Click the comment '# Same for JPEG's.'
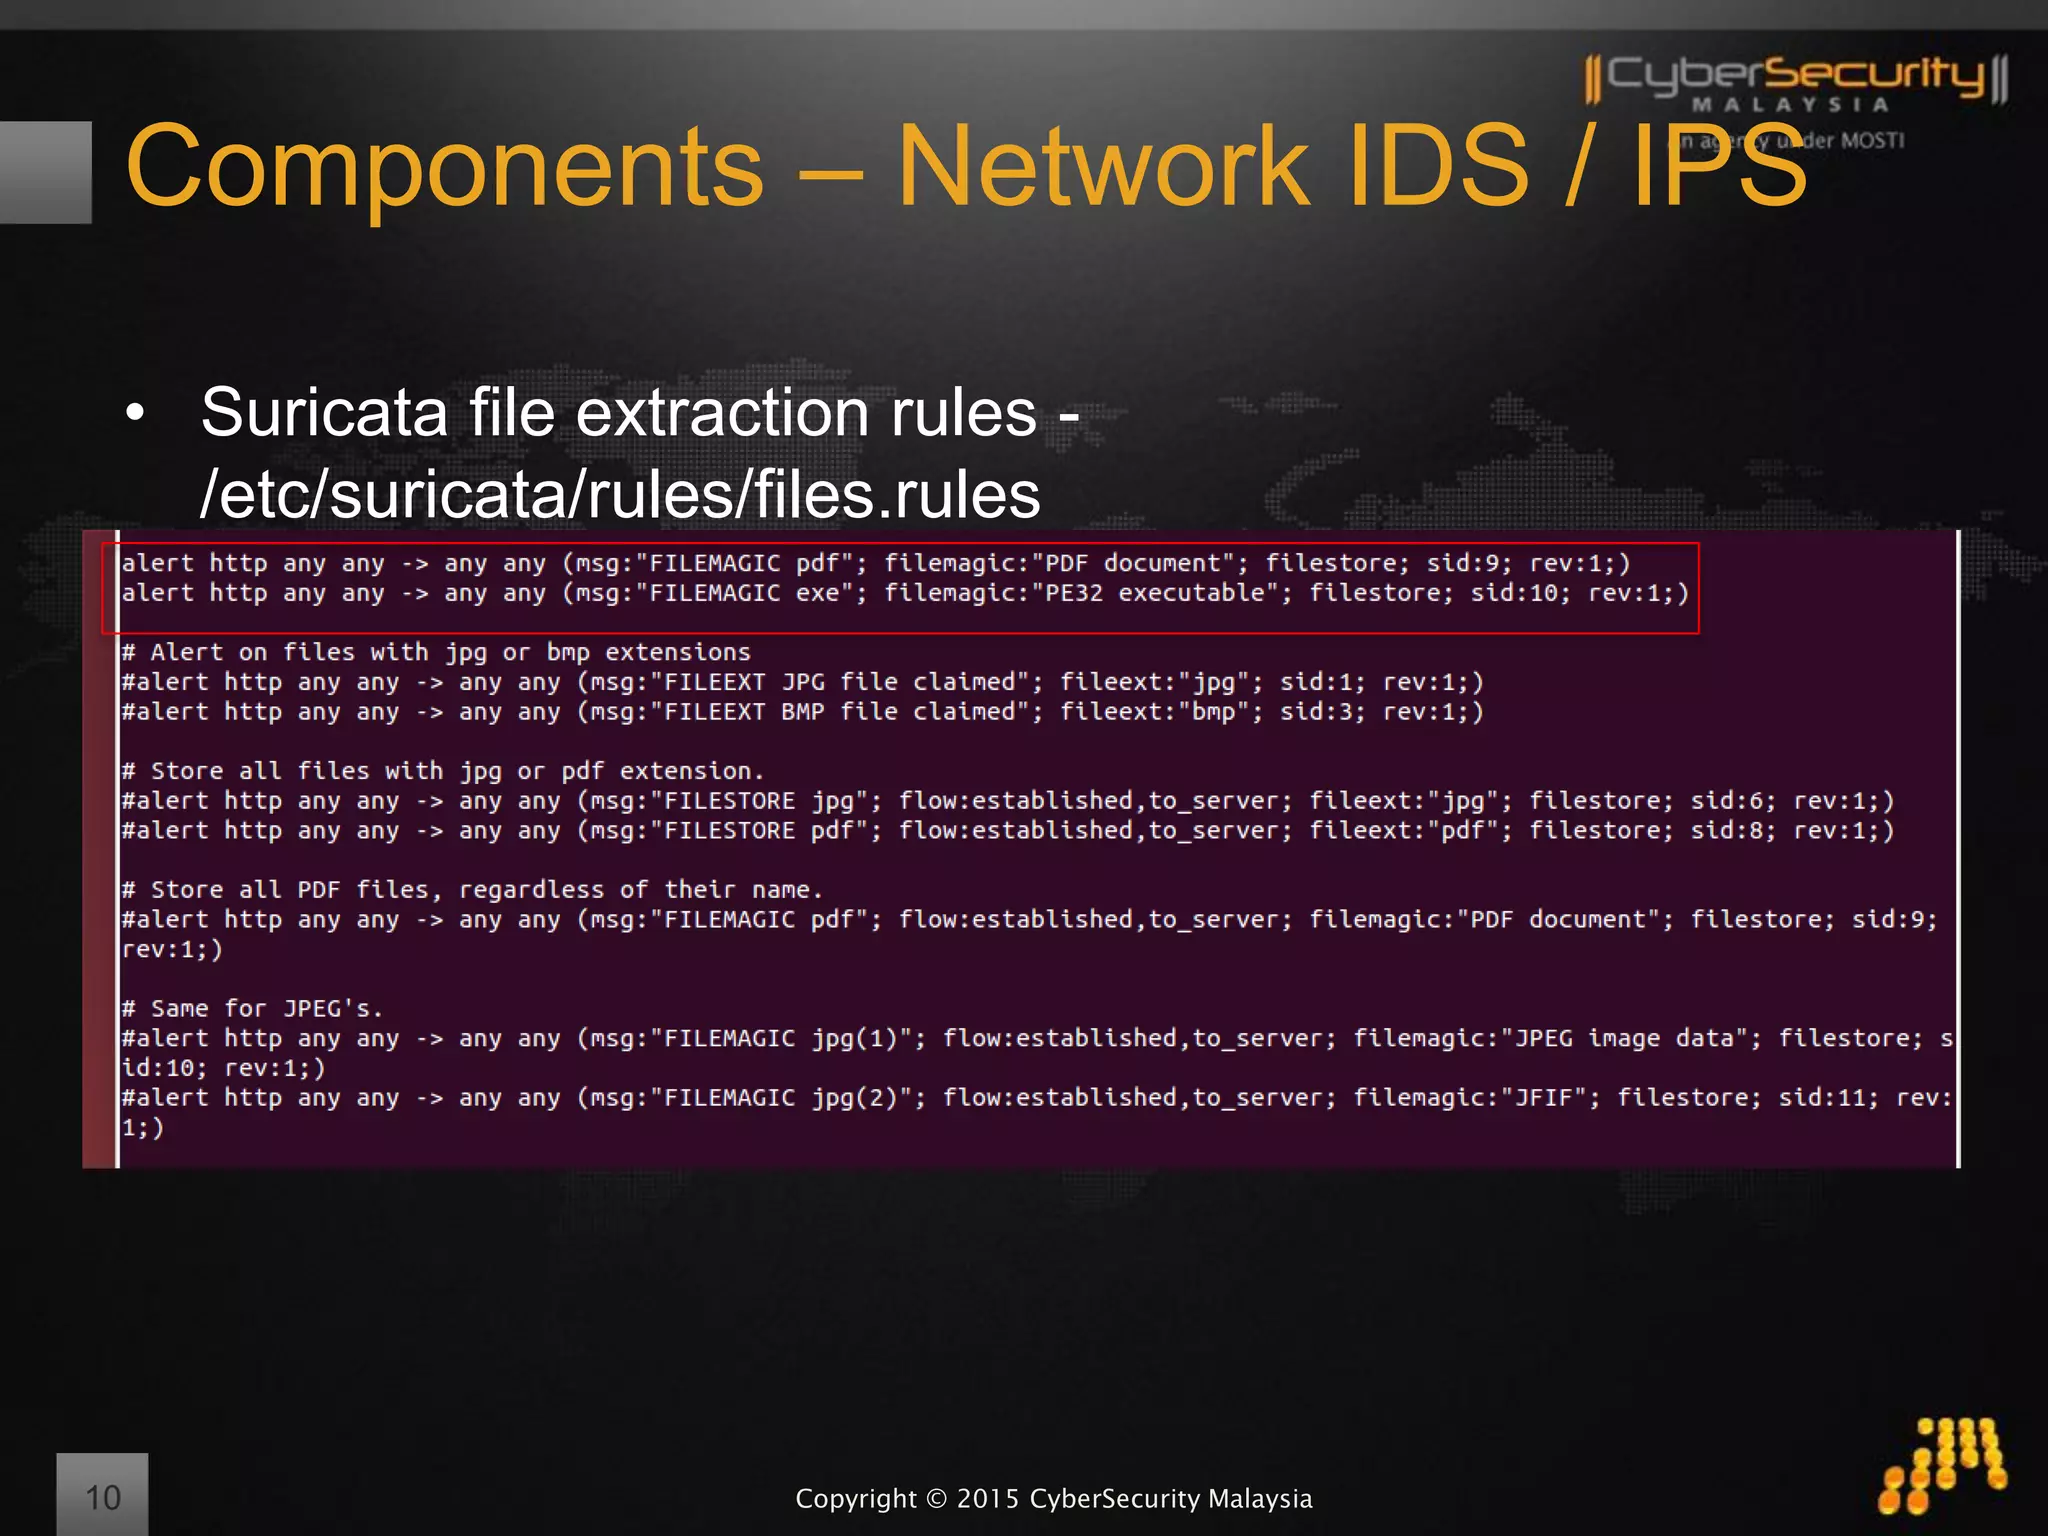Screen dimensions: 2048x1536 252,1008
